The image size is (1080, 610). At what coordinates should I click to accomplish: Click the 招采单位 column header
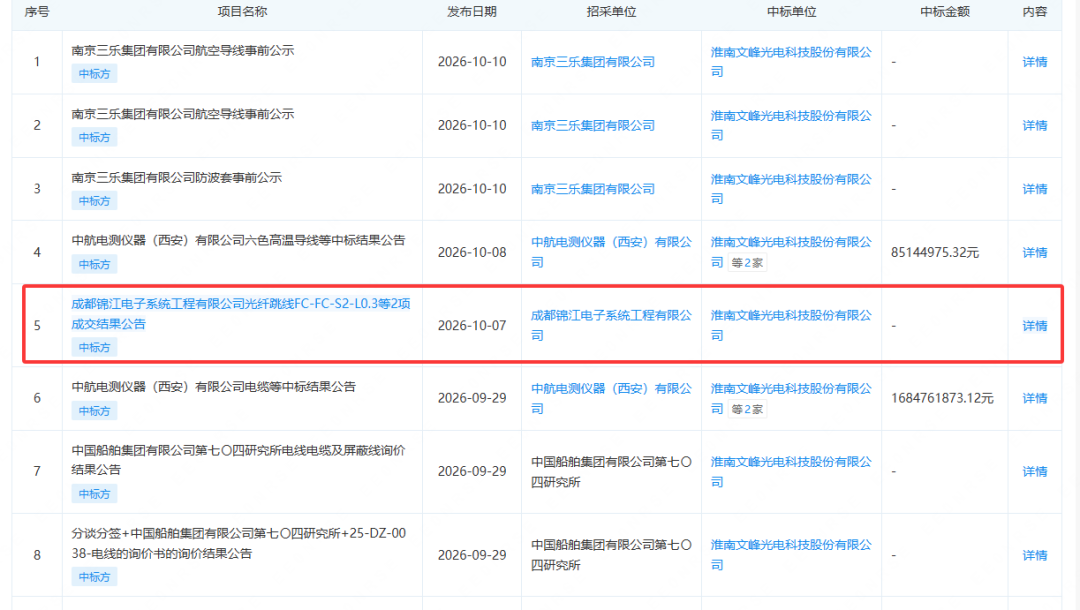611,12
